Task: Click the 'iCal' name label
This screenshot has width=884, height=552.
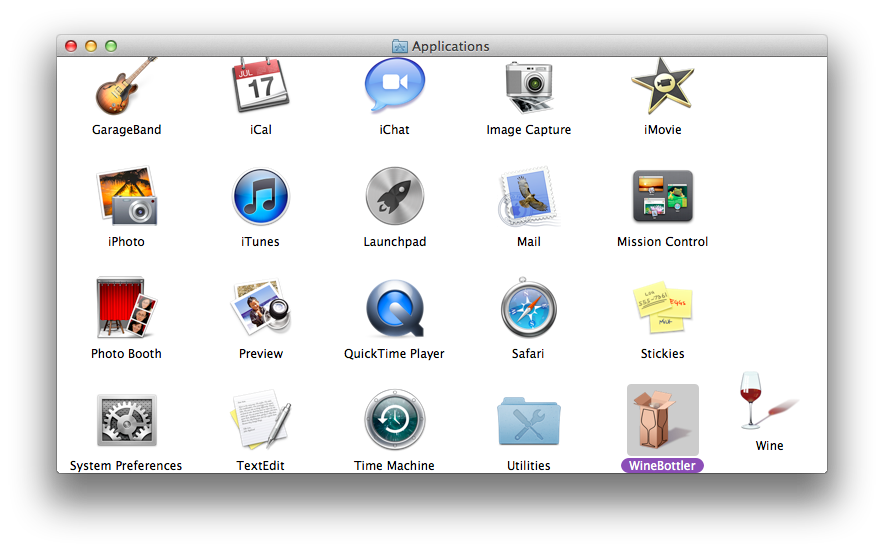Action: click(260, 130)
